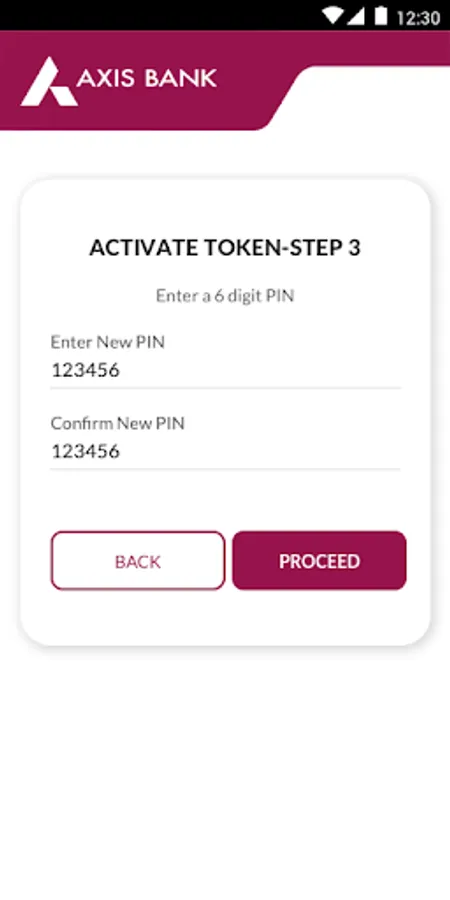Click the ACTIVATE TOKEN-STEP 3 heading
The height and width of the screenshot is (900, 450).
[225, 247]
